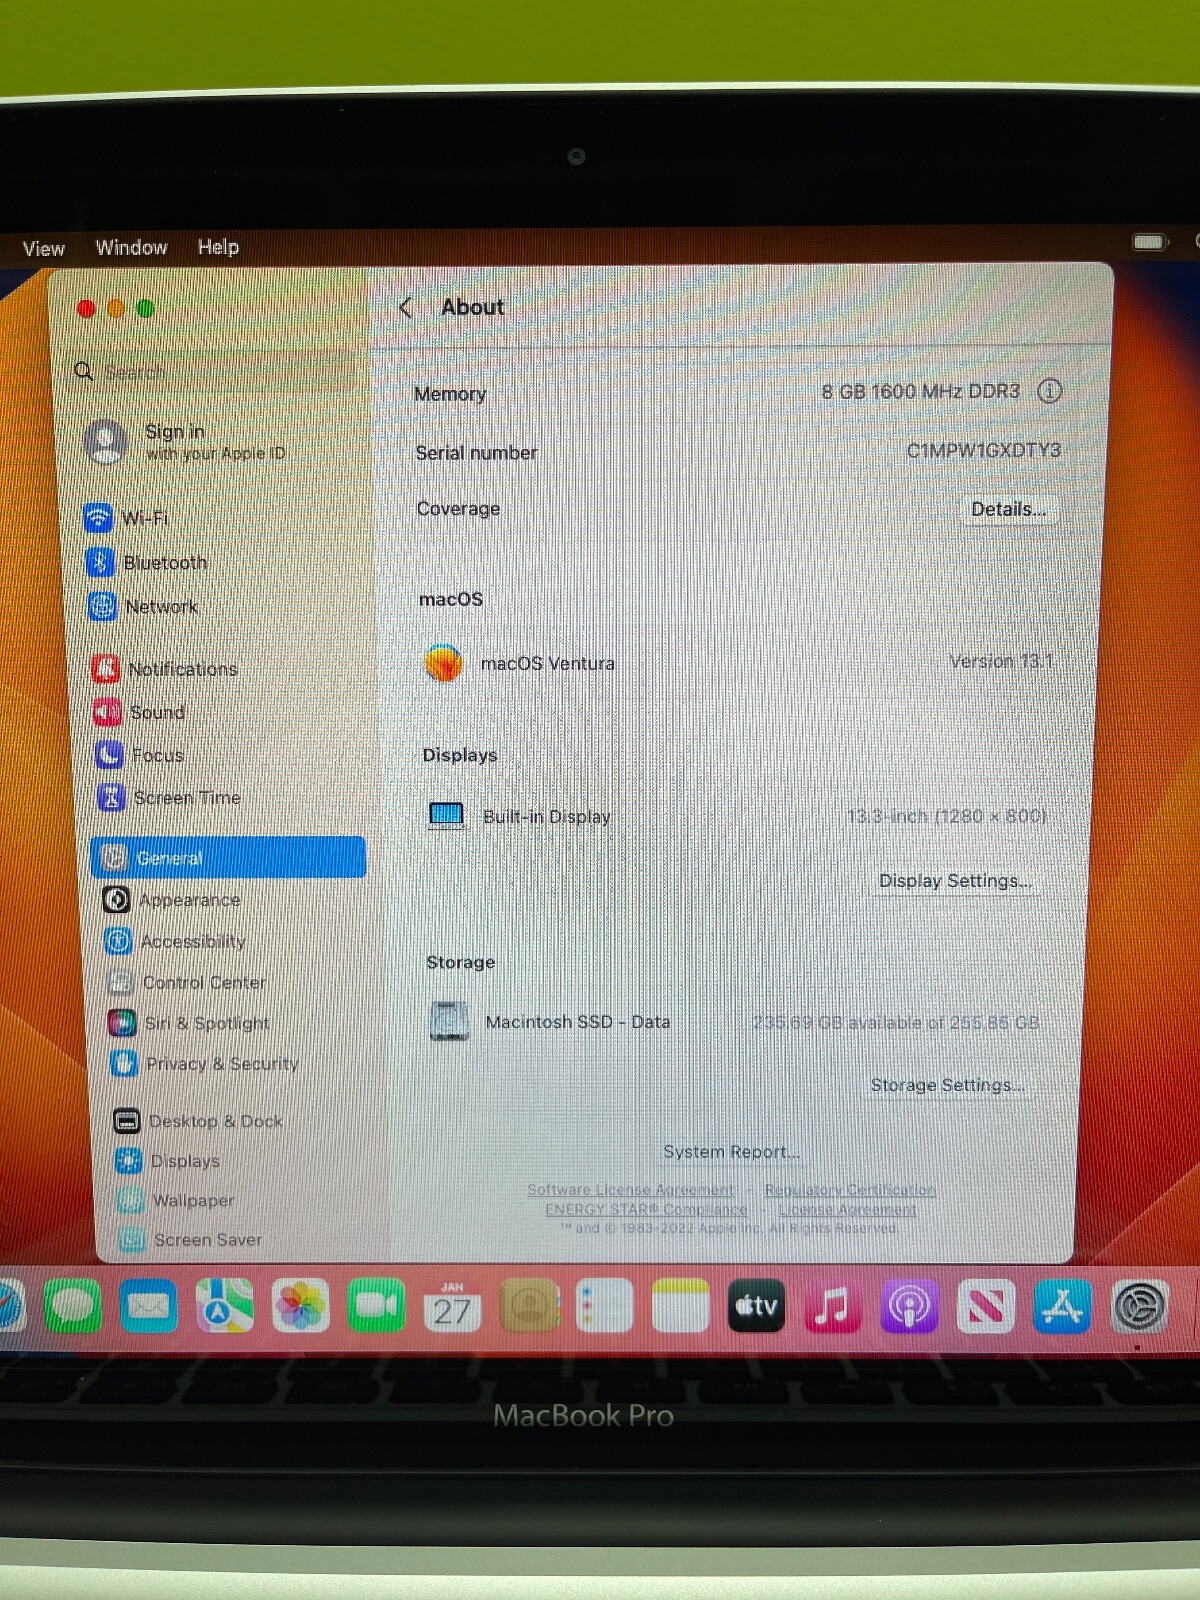Click the macOS Ventura icon
The width and height of the screenshot is (1200, 1600).
[x=443, y=662]
